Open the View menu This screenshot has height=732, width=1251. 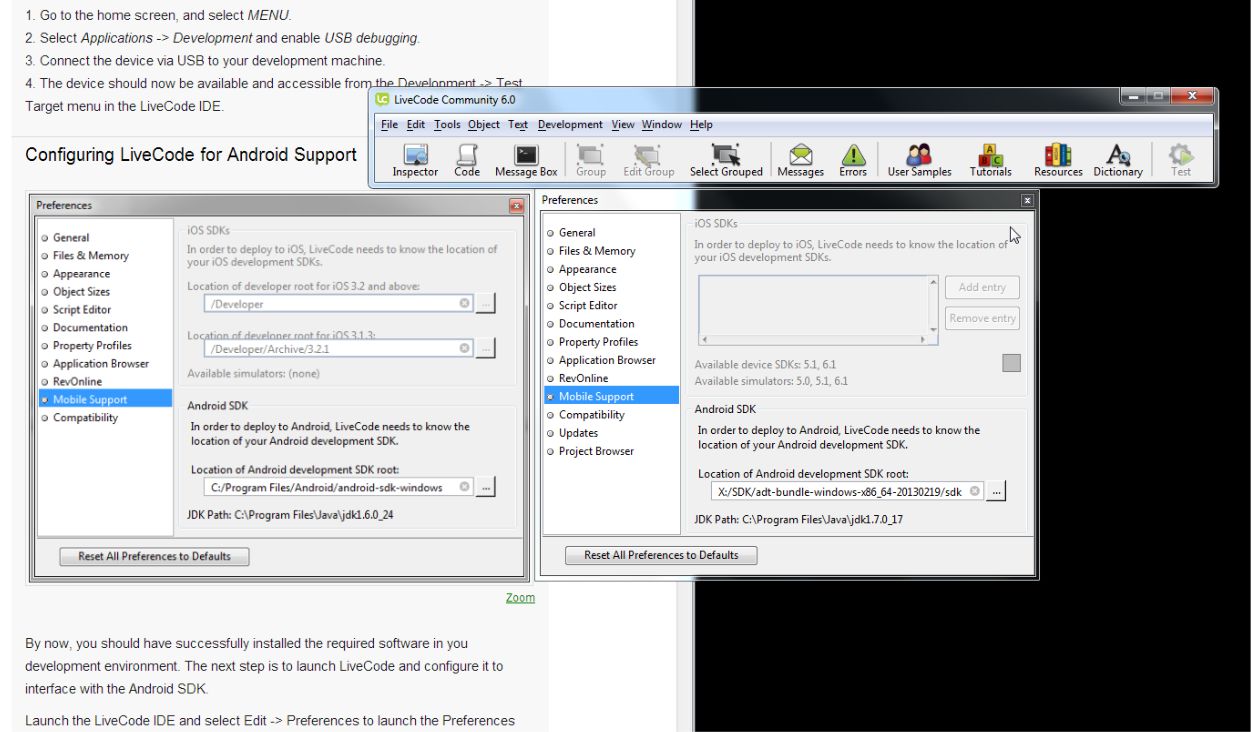point(623,125)
